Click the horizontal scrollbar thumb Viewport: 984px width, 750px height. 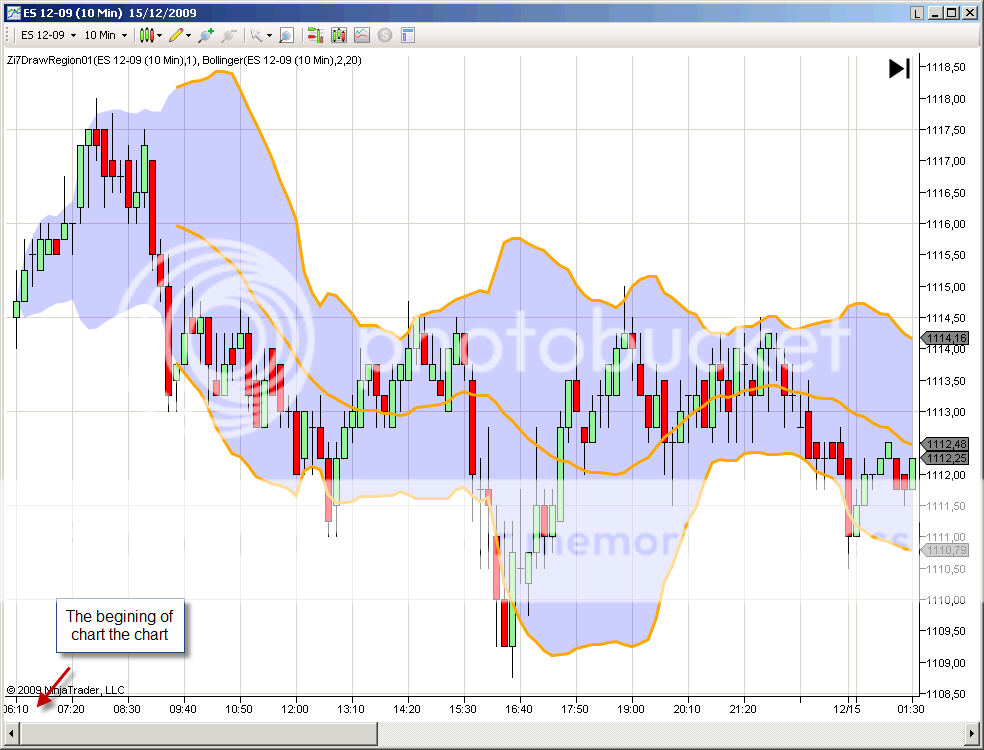point(198,734)
